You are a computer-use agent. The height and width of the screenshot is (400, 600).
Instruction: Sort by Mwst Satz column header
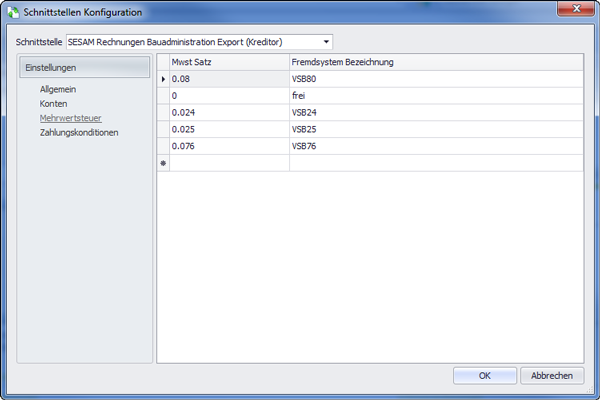pos(229,62)
